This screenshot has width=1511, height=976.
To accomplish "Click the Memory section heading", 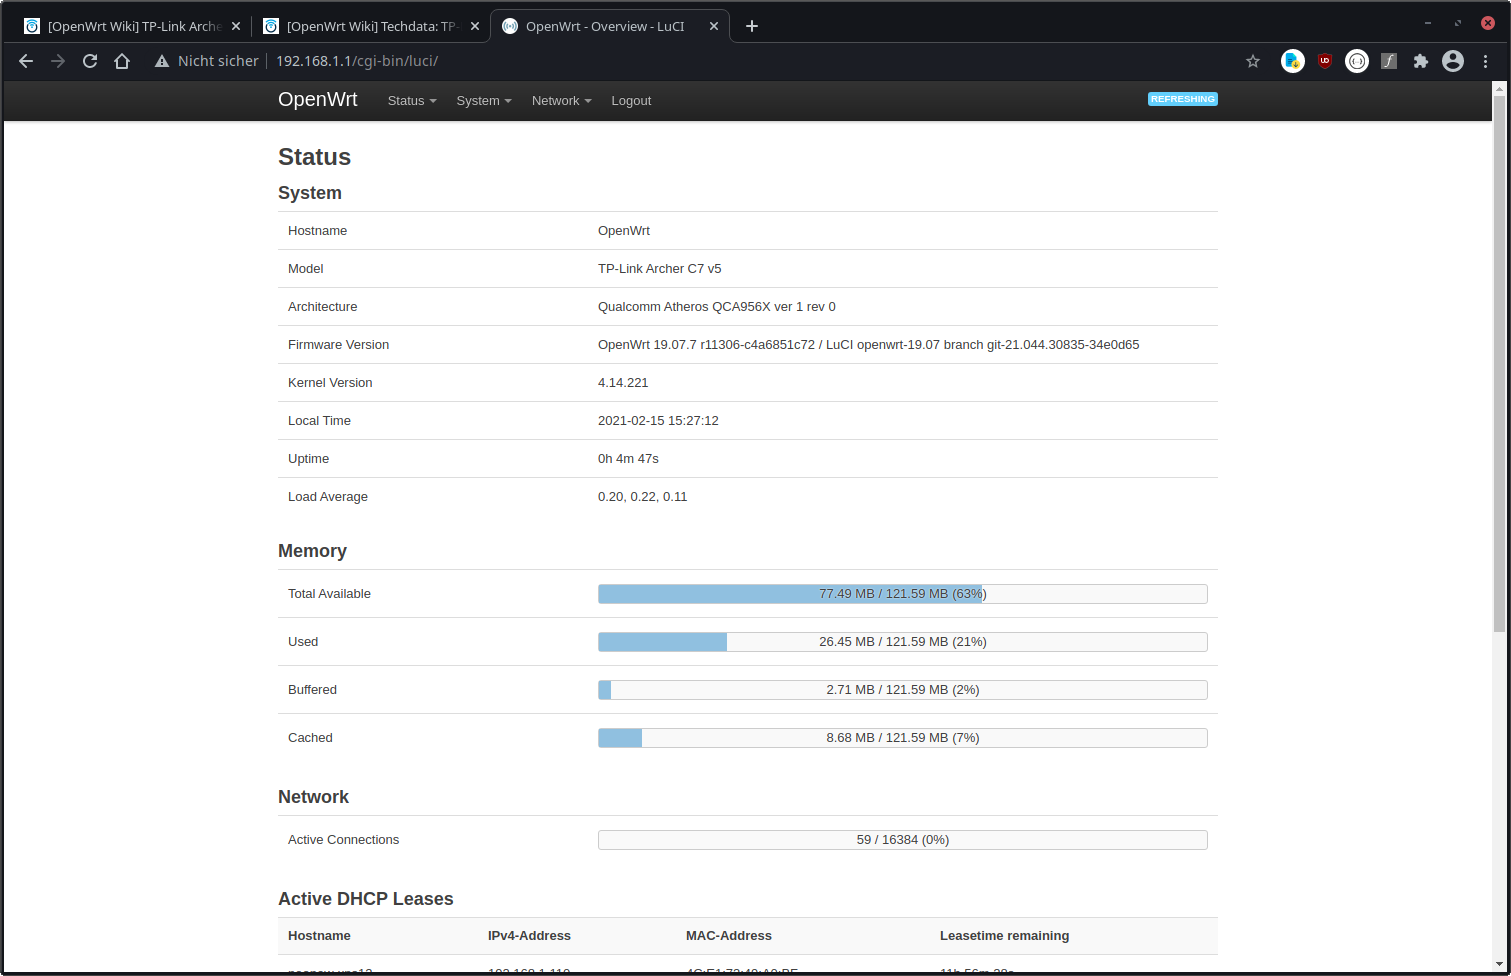I will pos(312,551).
